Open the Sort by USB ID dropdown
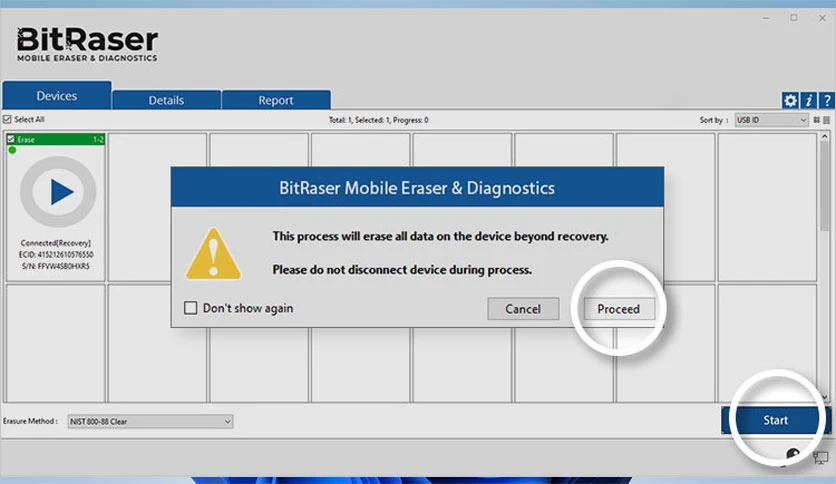Screen dimensions: 836x484 click(771, 120)
